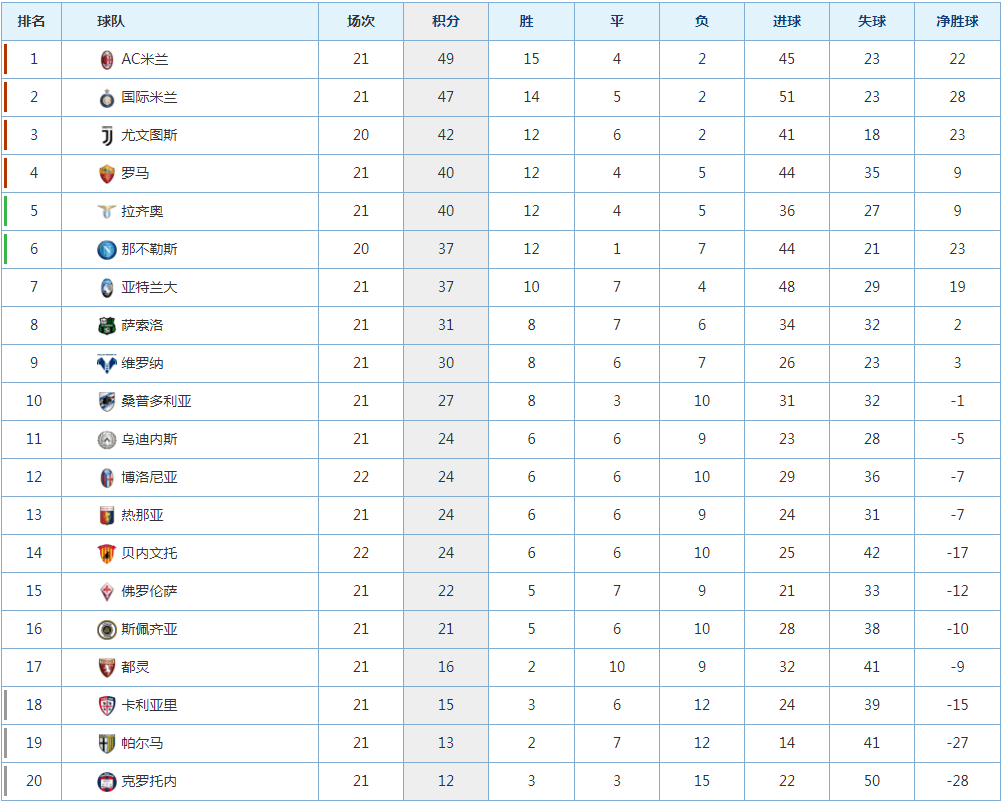The height and width of the screenshot is (801, 1002).
Task: Click the 罗马 shield badge icon
Action: [x=107, y=173]
